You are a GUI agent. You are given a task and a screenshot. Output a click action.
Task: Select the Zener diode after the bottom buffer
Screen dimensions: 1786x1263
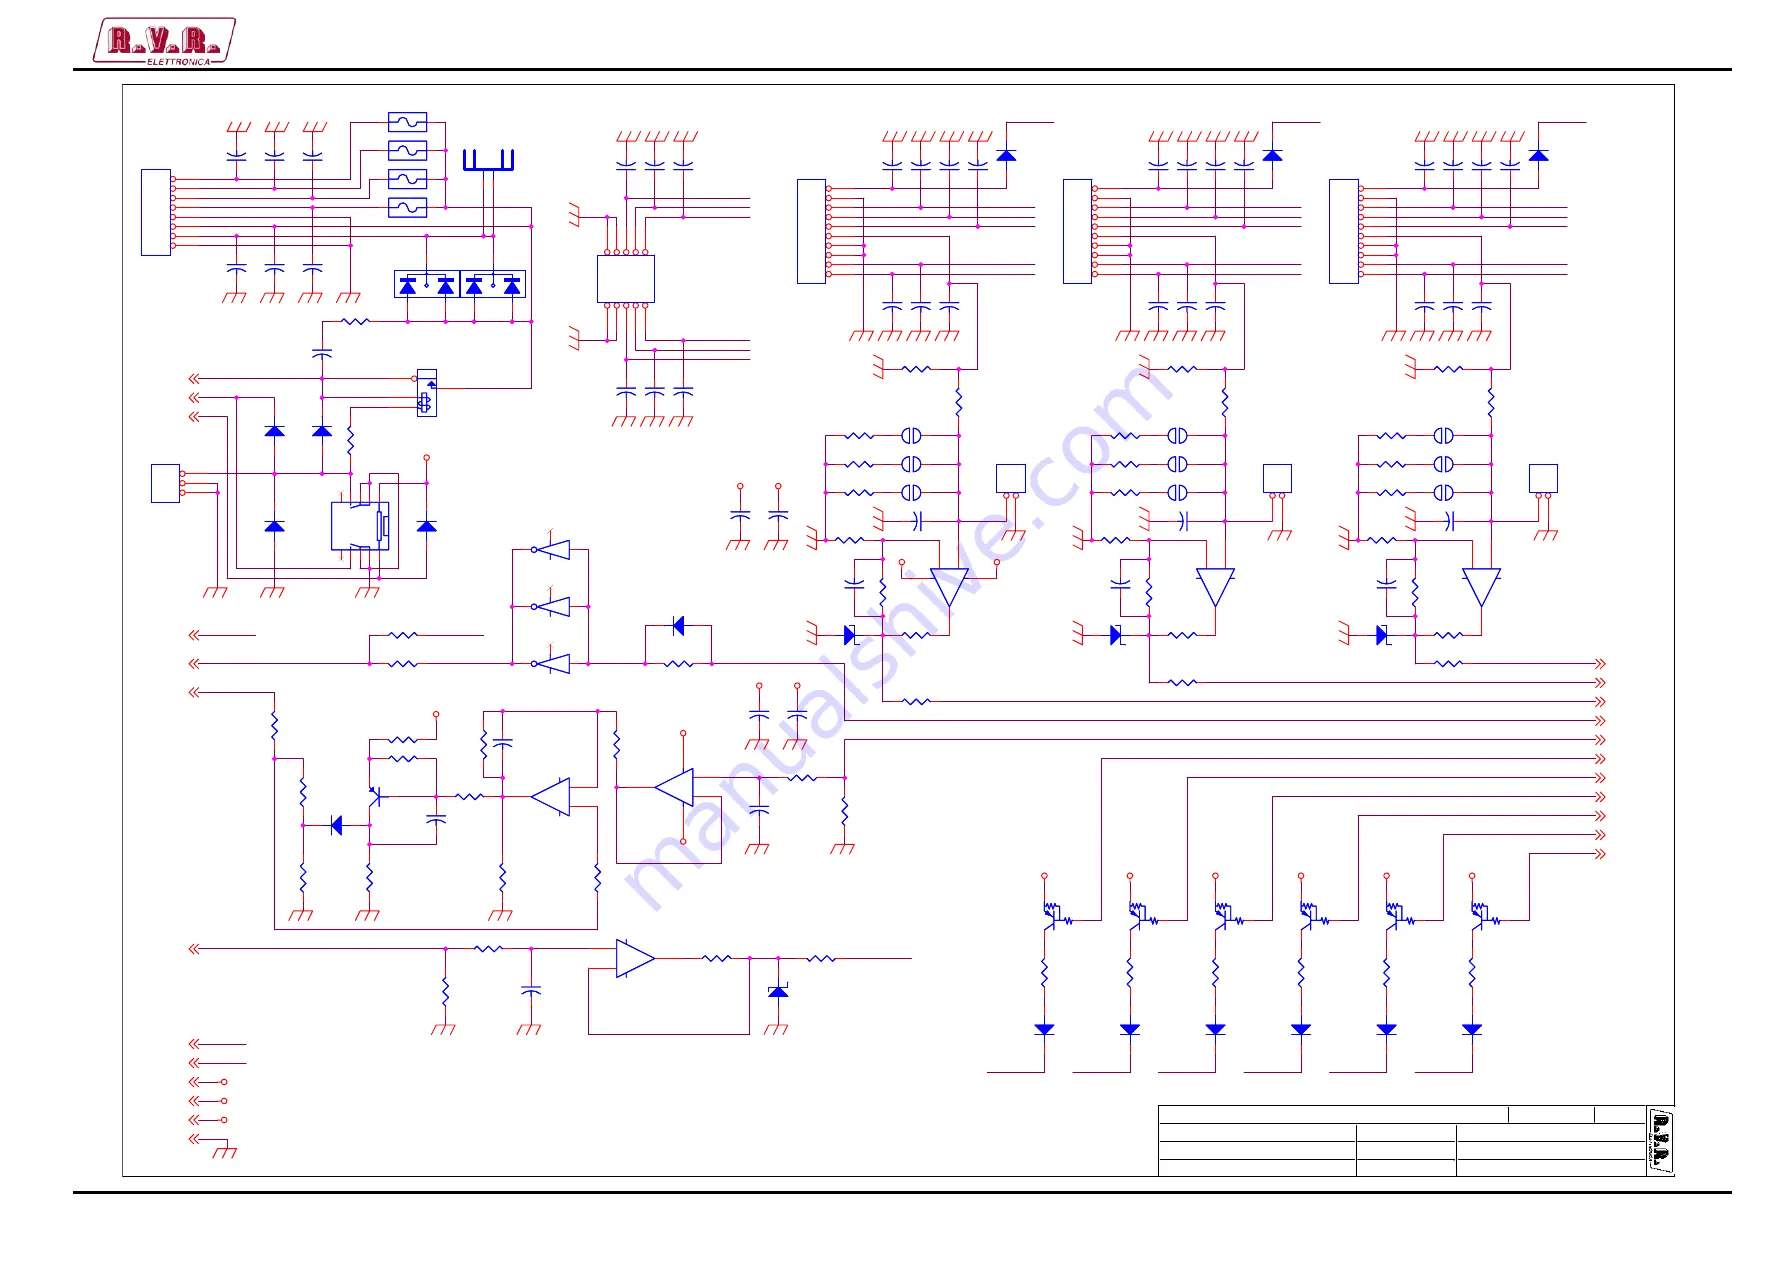[x=778, y=991]
